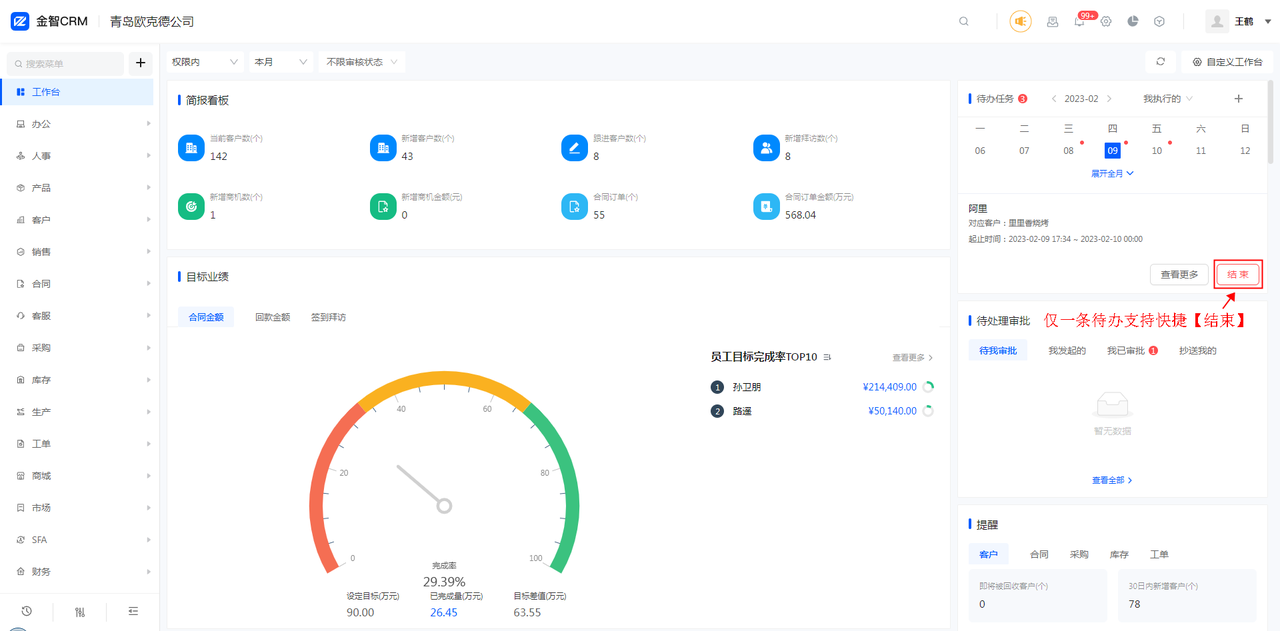Open the 不限审核状态 dropdown
1280x631 pixels.
pos(361,62)
